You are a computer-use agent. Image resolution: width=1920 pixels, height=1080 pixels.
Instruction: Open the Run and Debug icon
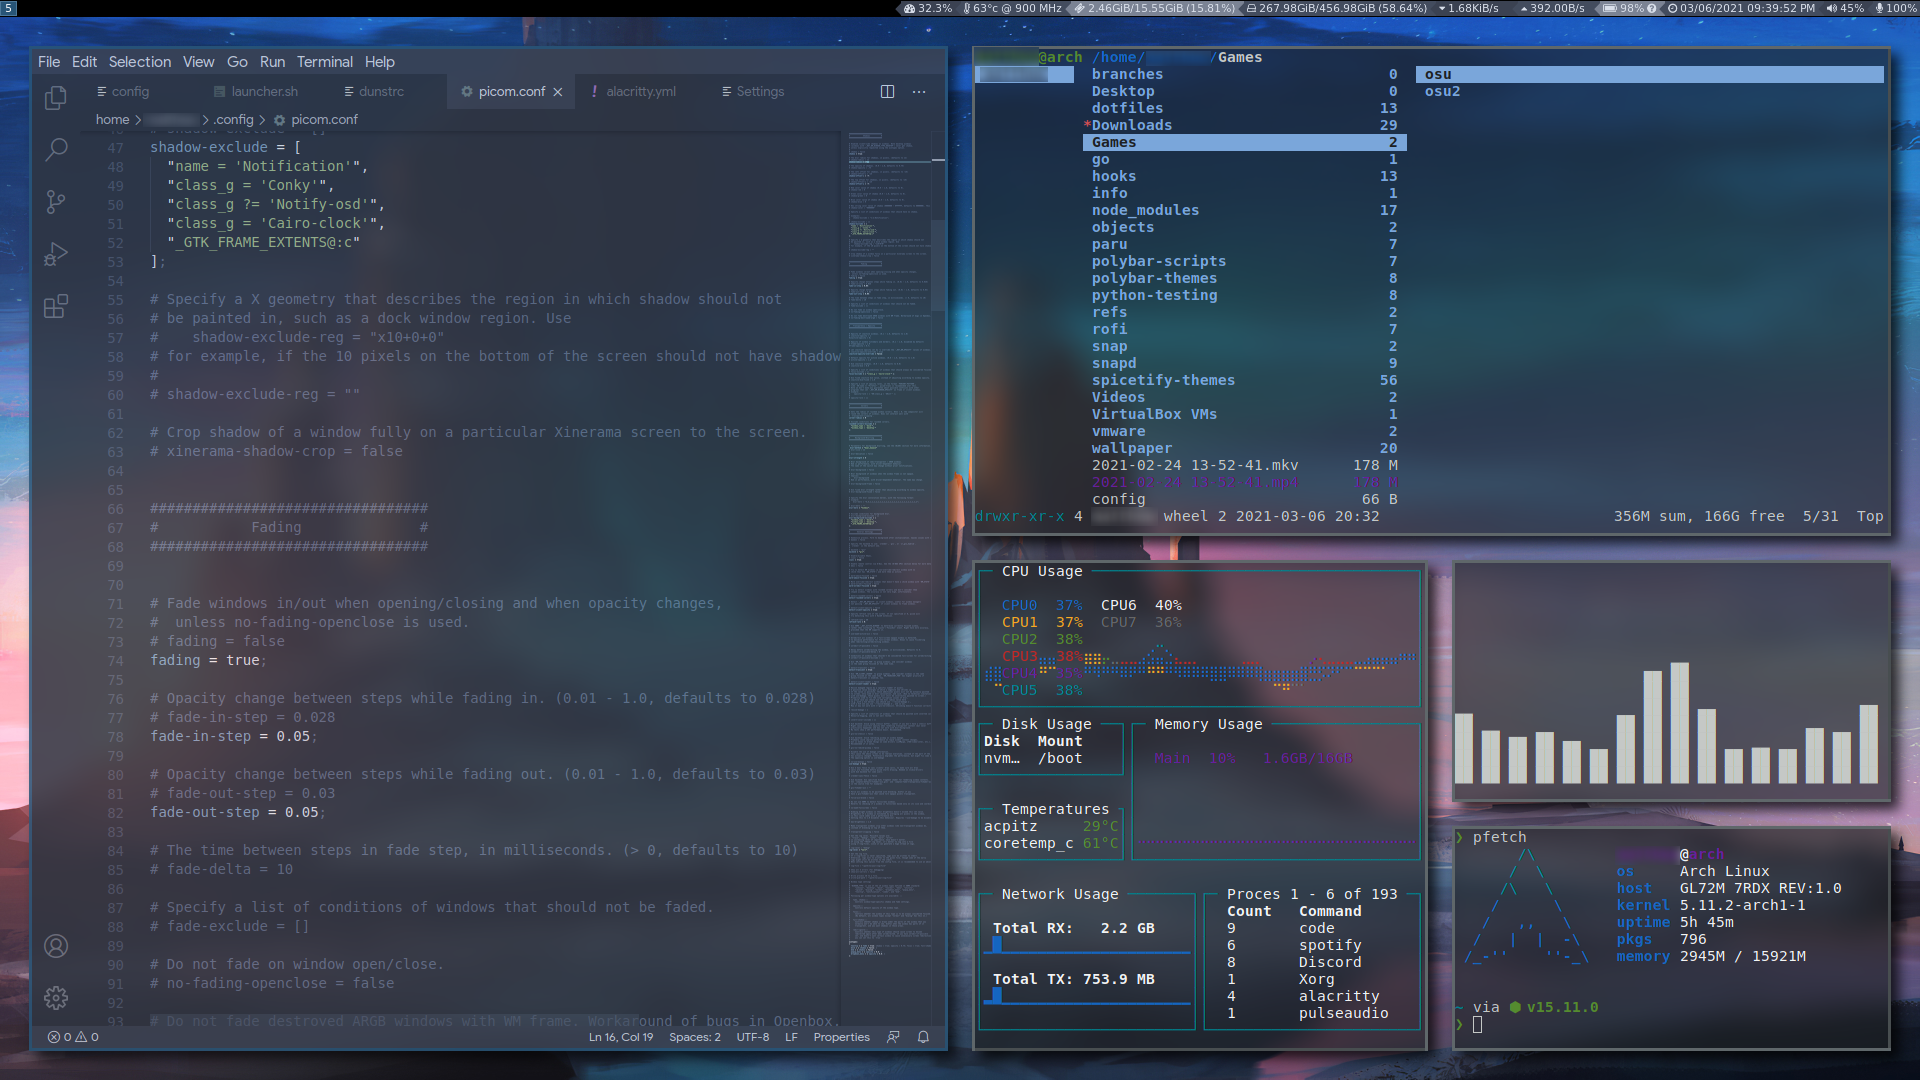(x=56, y=254)
